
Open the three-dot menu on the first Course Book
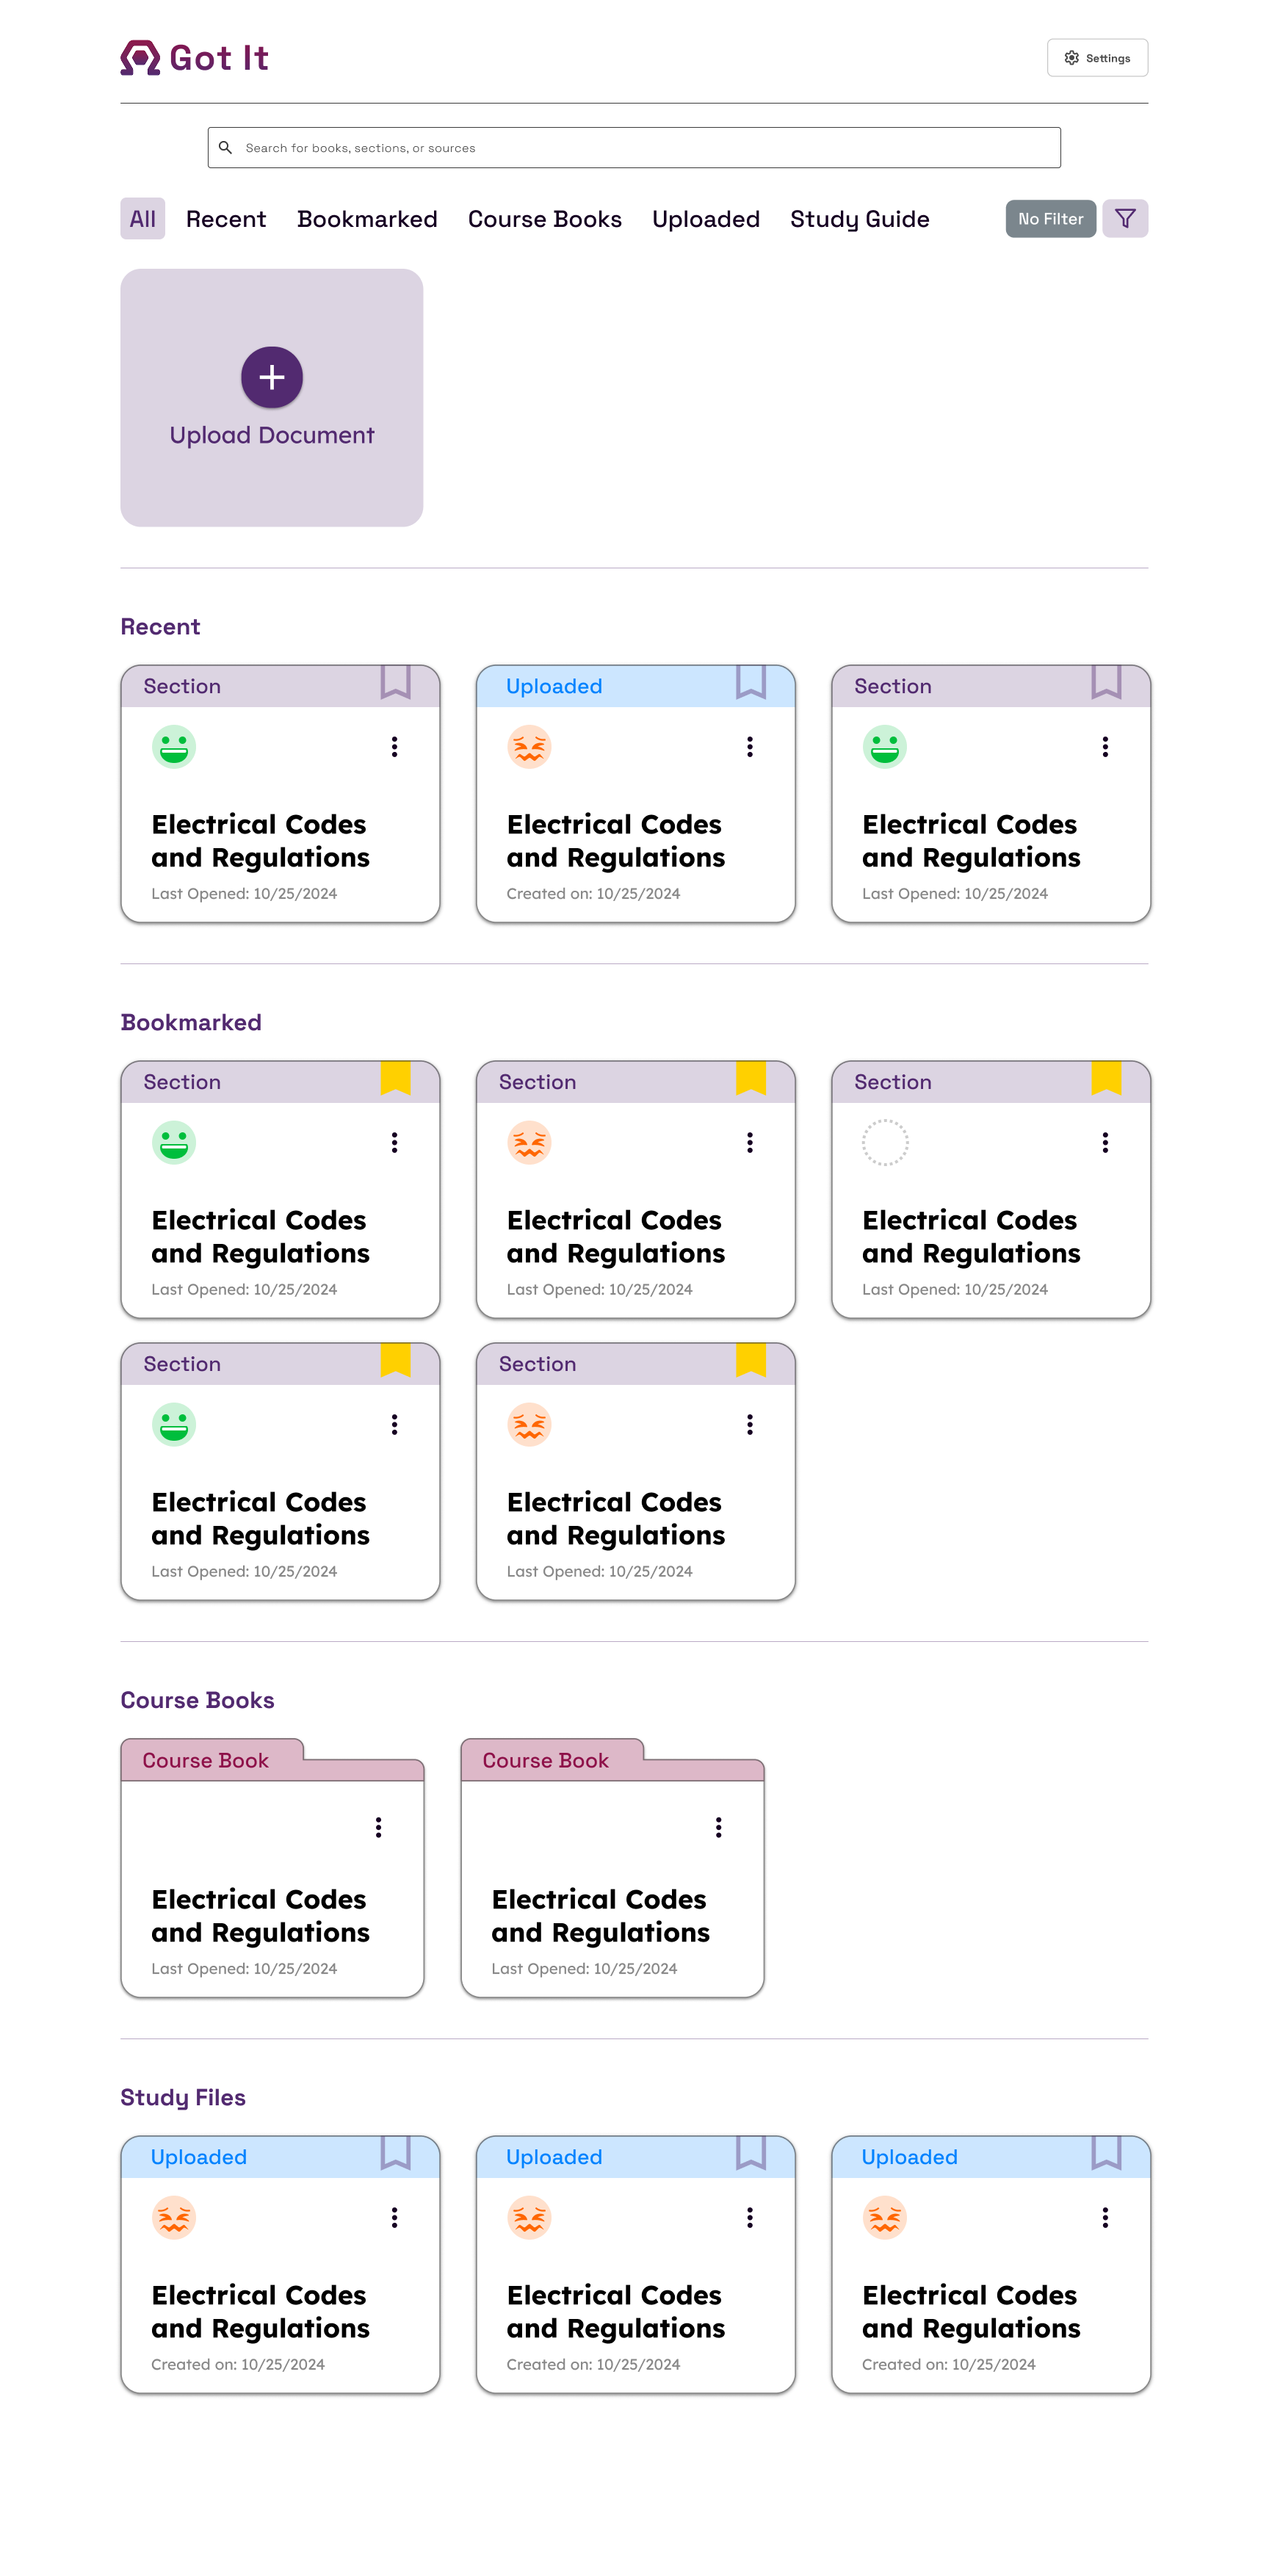(378, 1828)
